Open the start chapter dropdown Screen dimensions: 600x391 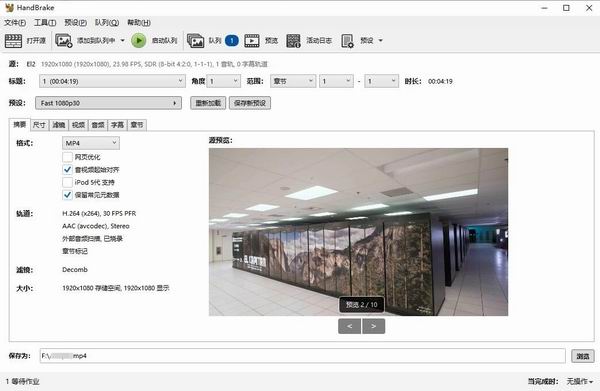click(x=336, y=81)
